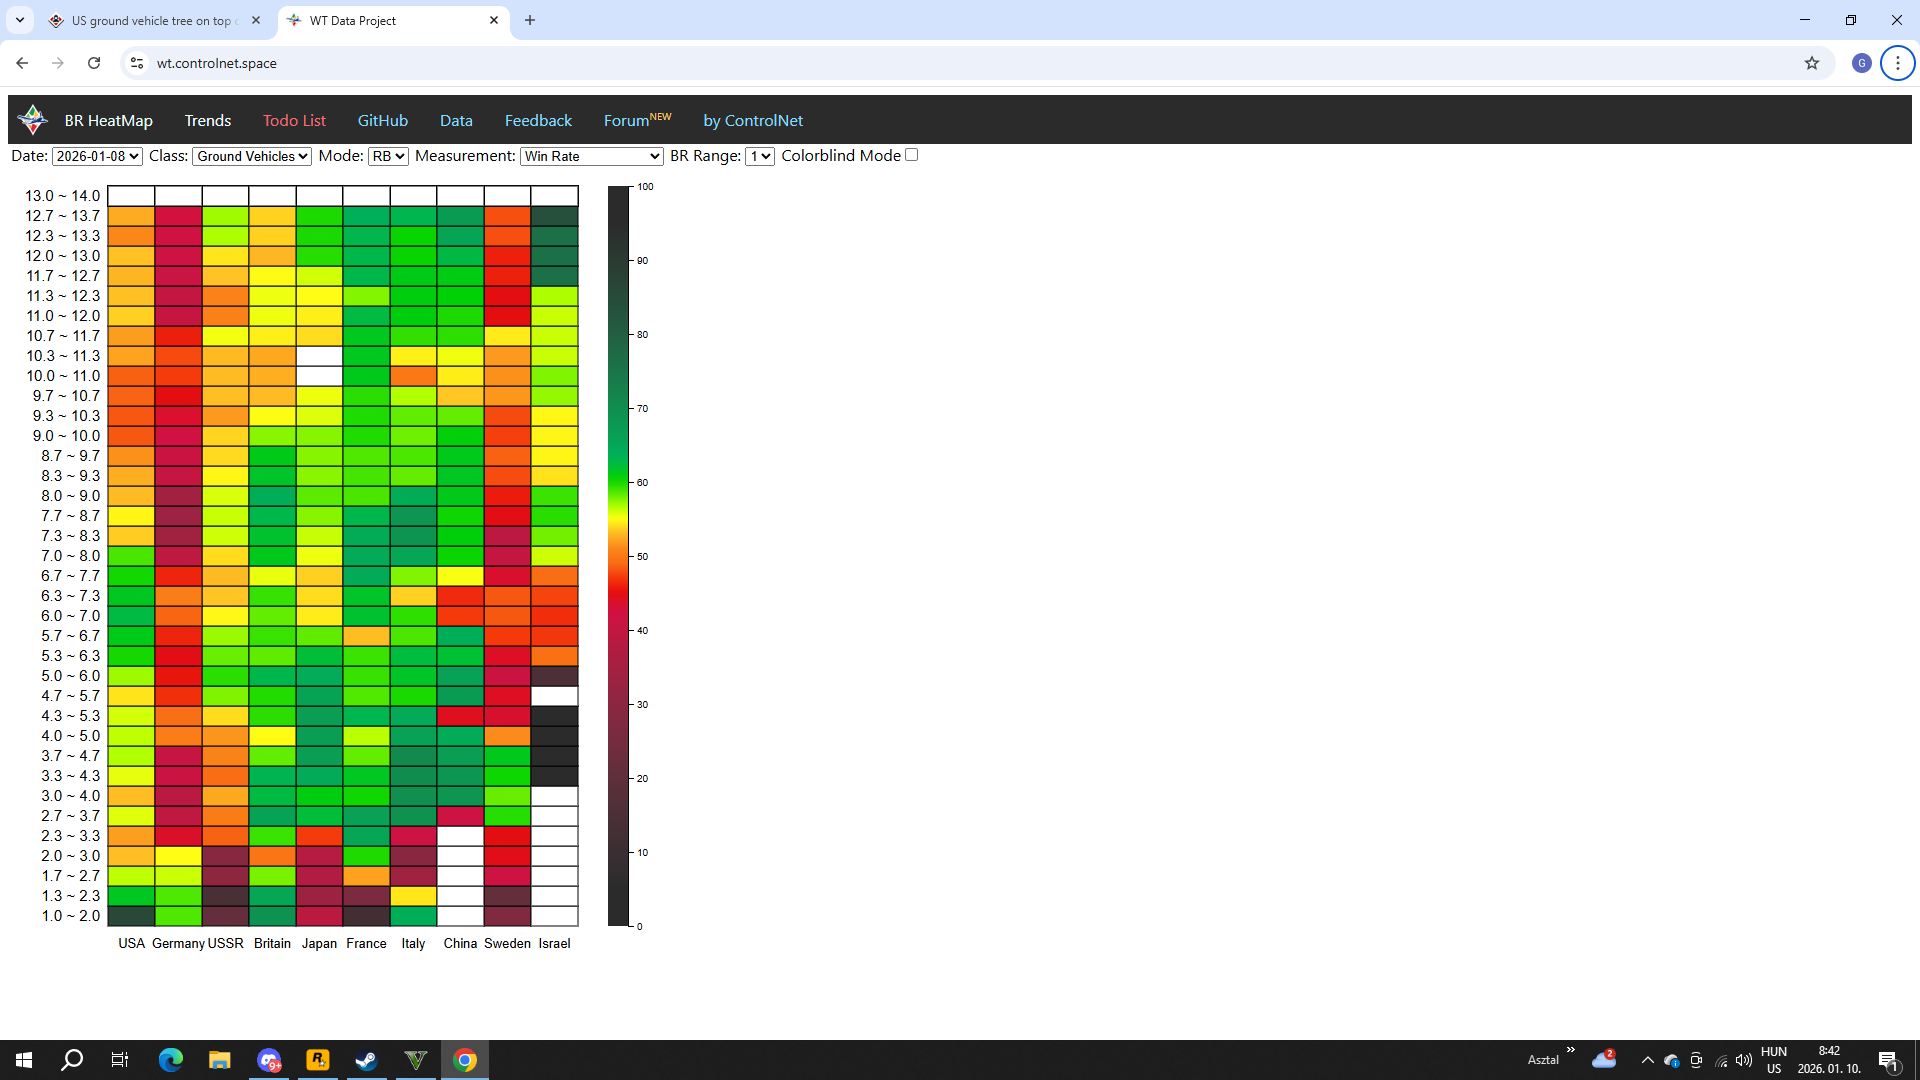Image resolution: width=1920 pixels, height=1080 pixels.
Task: Open the BR Range dropdown
Action: pos(760,156)
